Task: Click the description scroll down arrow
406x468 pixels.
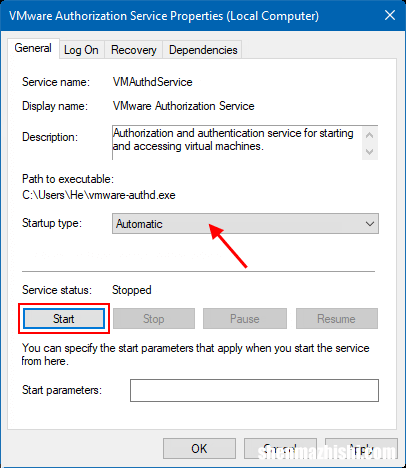Action: coord(369,152)
